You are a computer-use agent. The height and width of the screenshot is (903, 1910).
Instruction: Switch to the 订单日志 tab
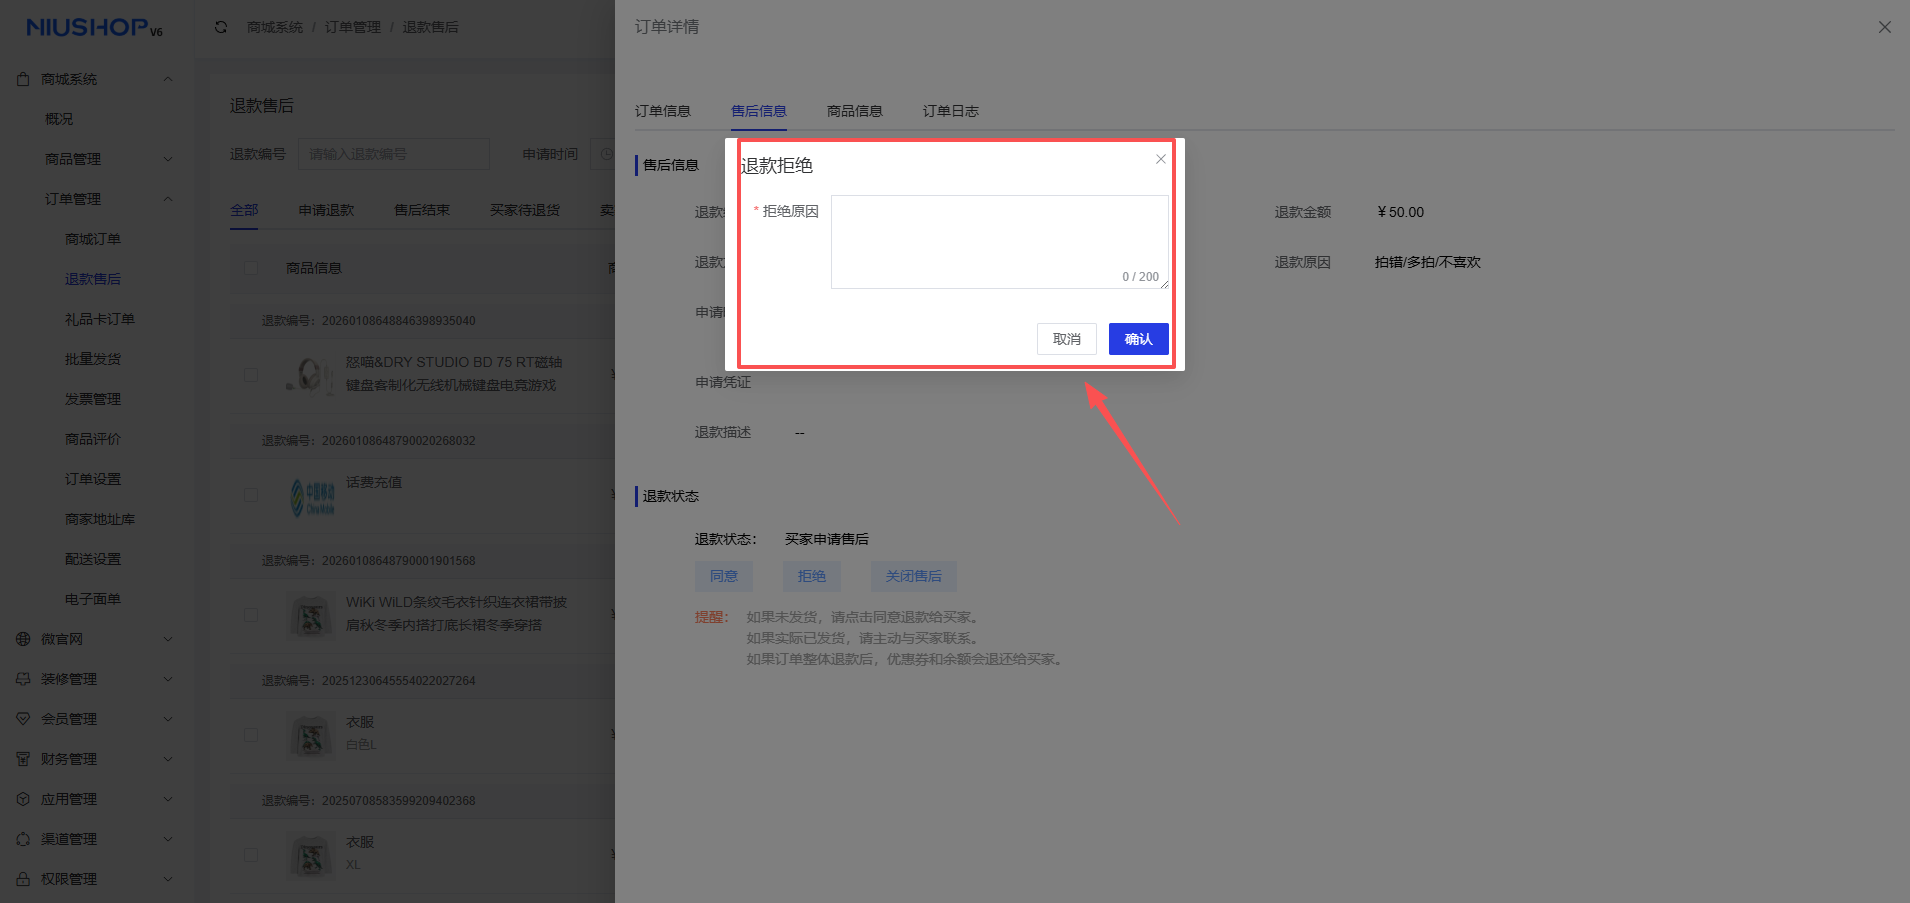[x=949, y=111]
